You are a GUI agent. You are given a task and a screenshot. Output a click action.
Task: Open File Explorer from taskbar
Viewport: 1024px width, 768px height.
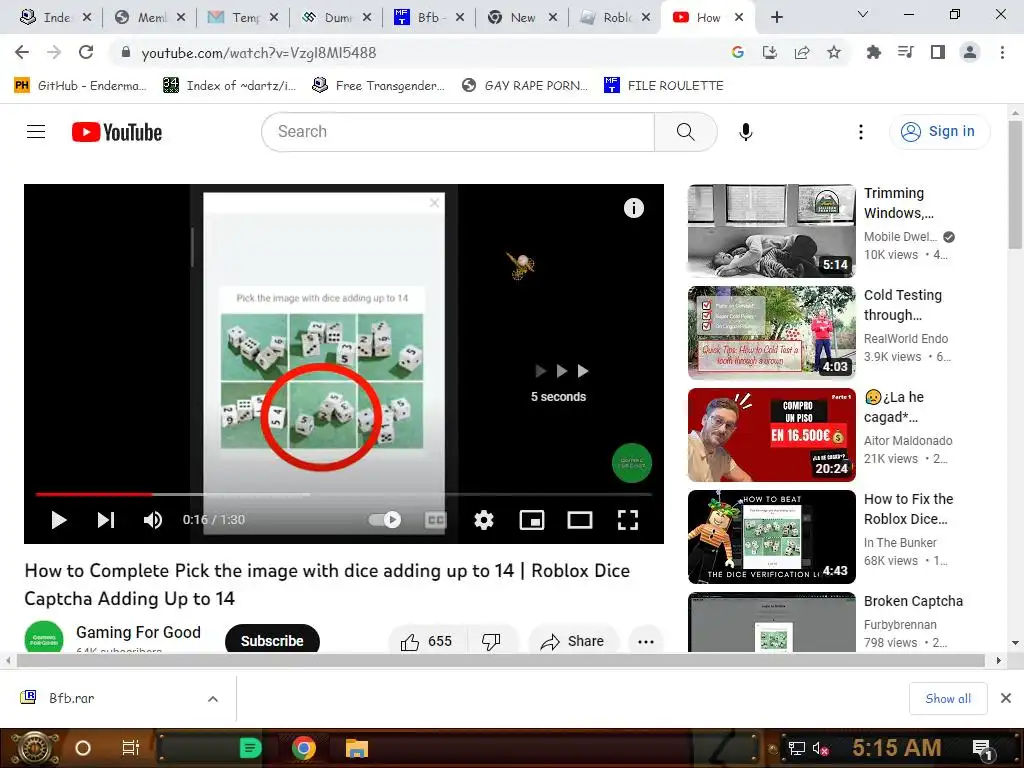357,748
